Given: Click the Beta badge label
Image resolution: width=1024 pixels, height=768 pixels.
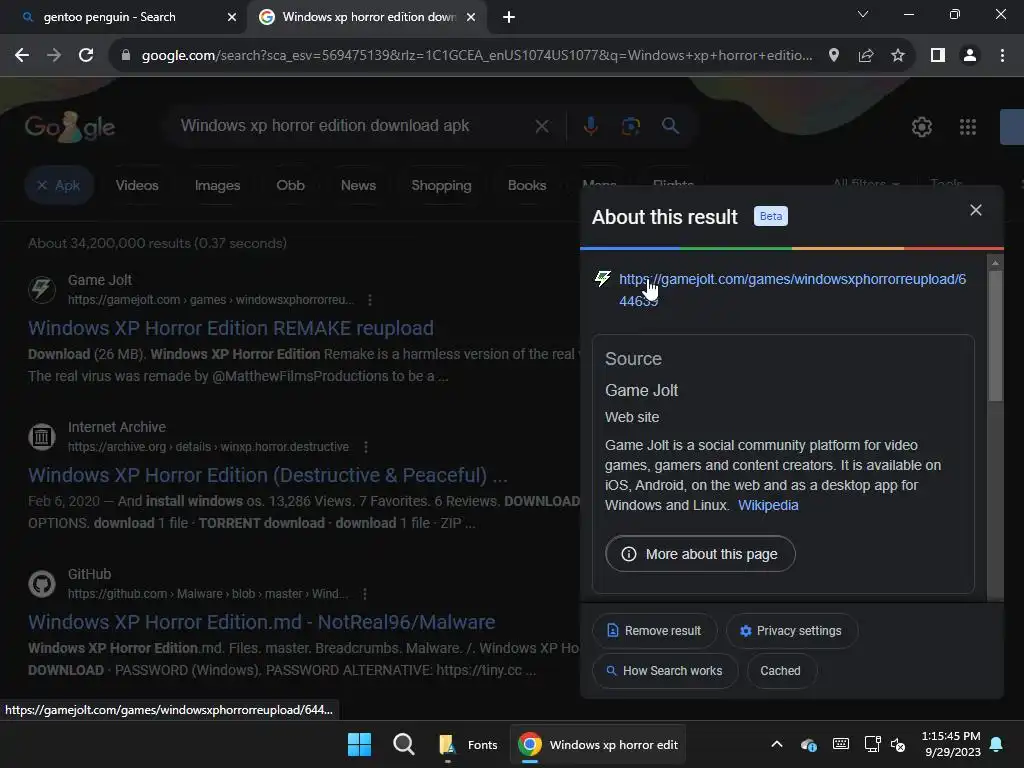Looking at the screenshot, I should pos(771,216).
